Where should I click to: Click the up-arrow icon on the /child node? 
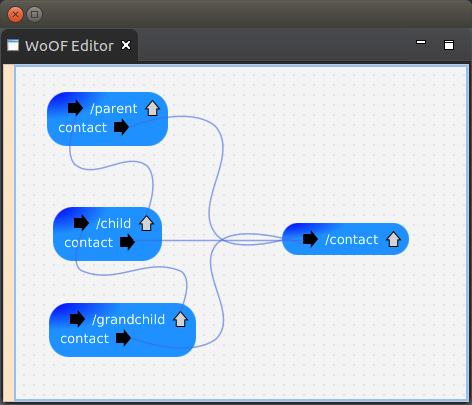[146, 223]
